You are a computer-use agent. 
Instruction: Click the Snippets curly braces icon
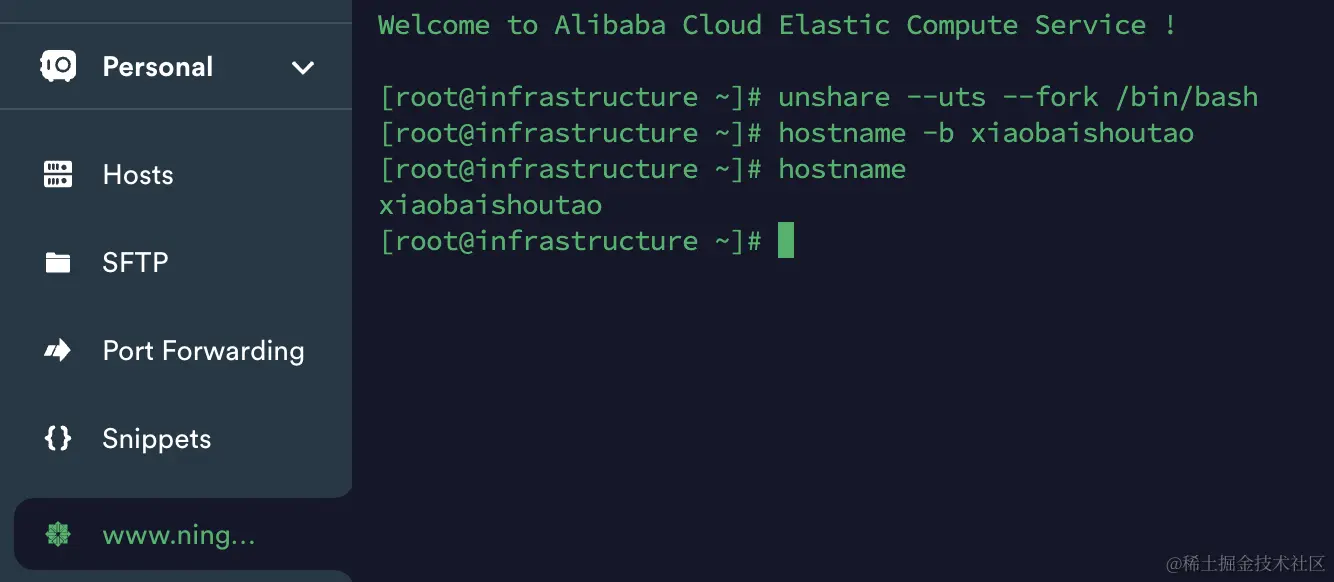click(x=58, y=438)
